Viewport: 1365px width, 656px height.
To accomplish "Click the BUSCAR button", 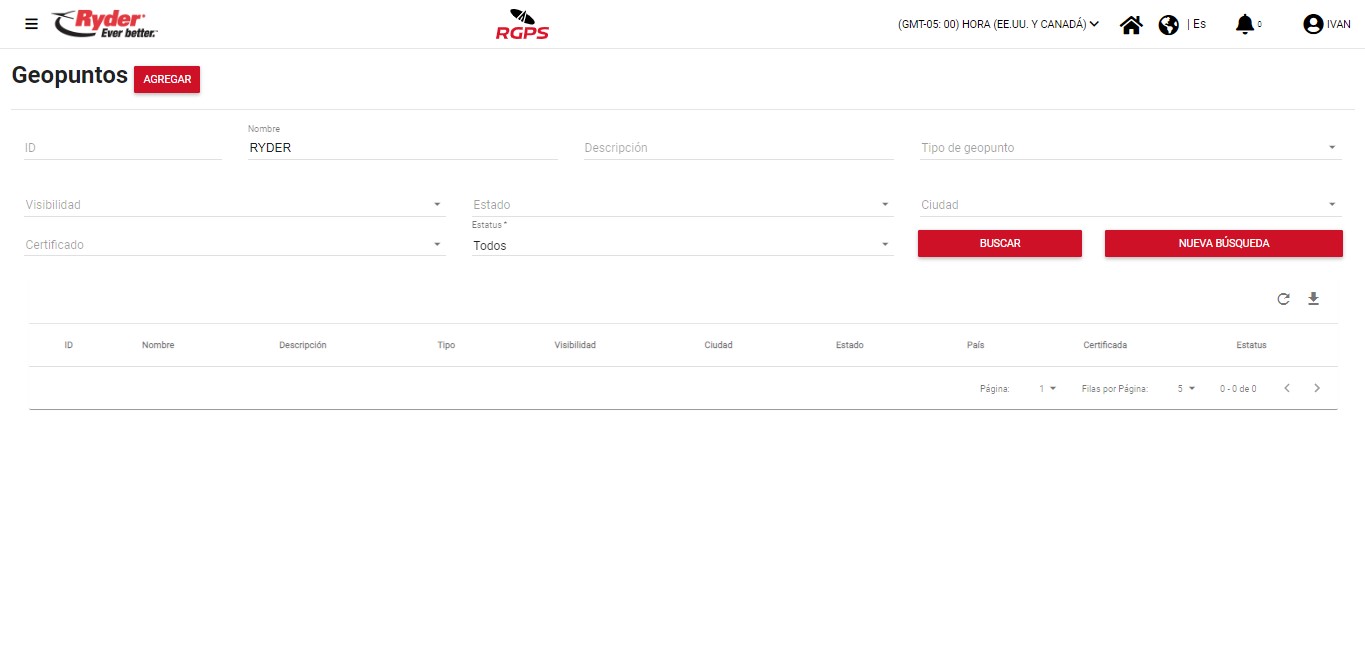I will tap(999, 243).
